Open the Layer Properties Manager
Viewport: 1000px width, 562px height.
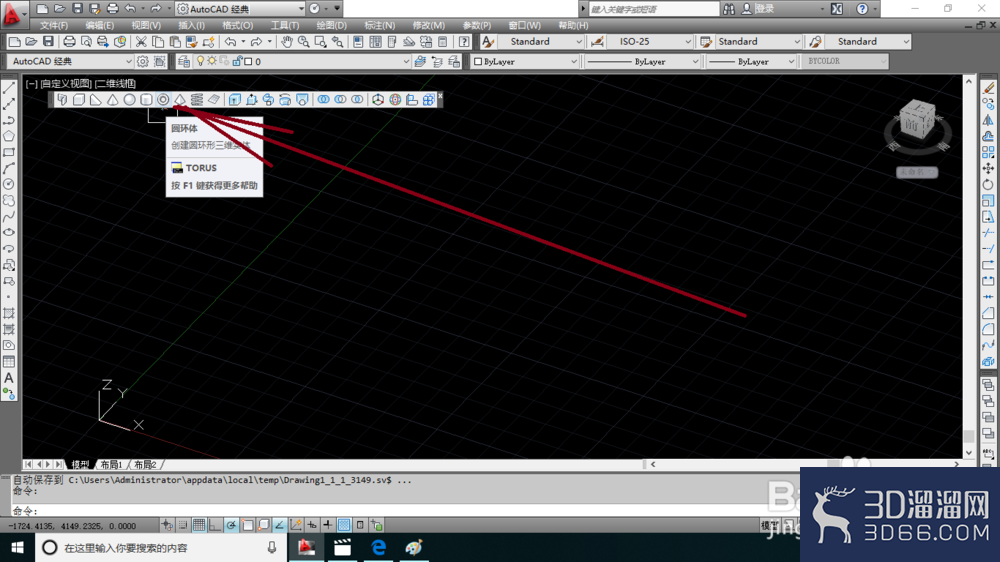[x=184, y=61]
